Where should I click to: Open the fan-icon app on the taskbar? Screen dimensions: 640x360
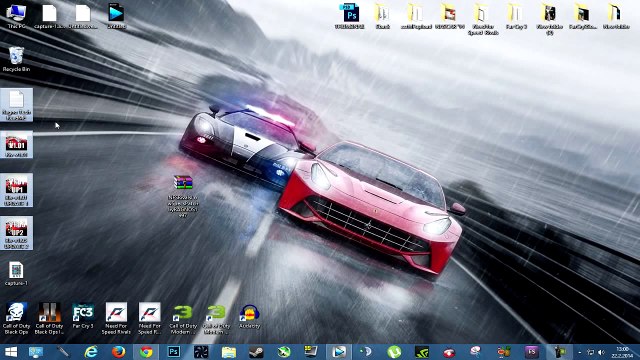tap(201, 352)
